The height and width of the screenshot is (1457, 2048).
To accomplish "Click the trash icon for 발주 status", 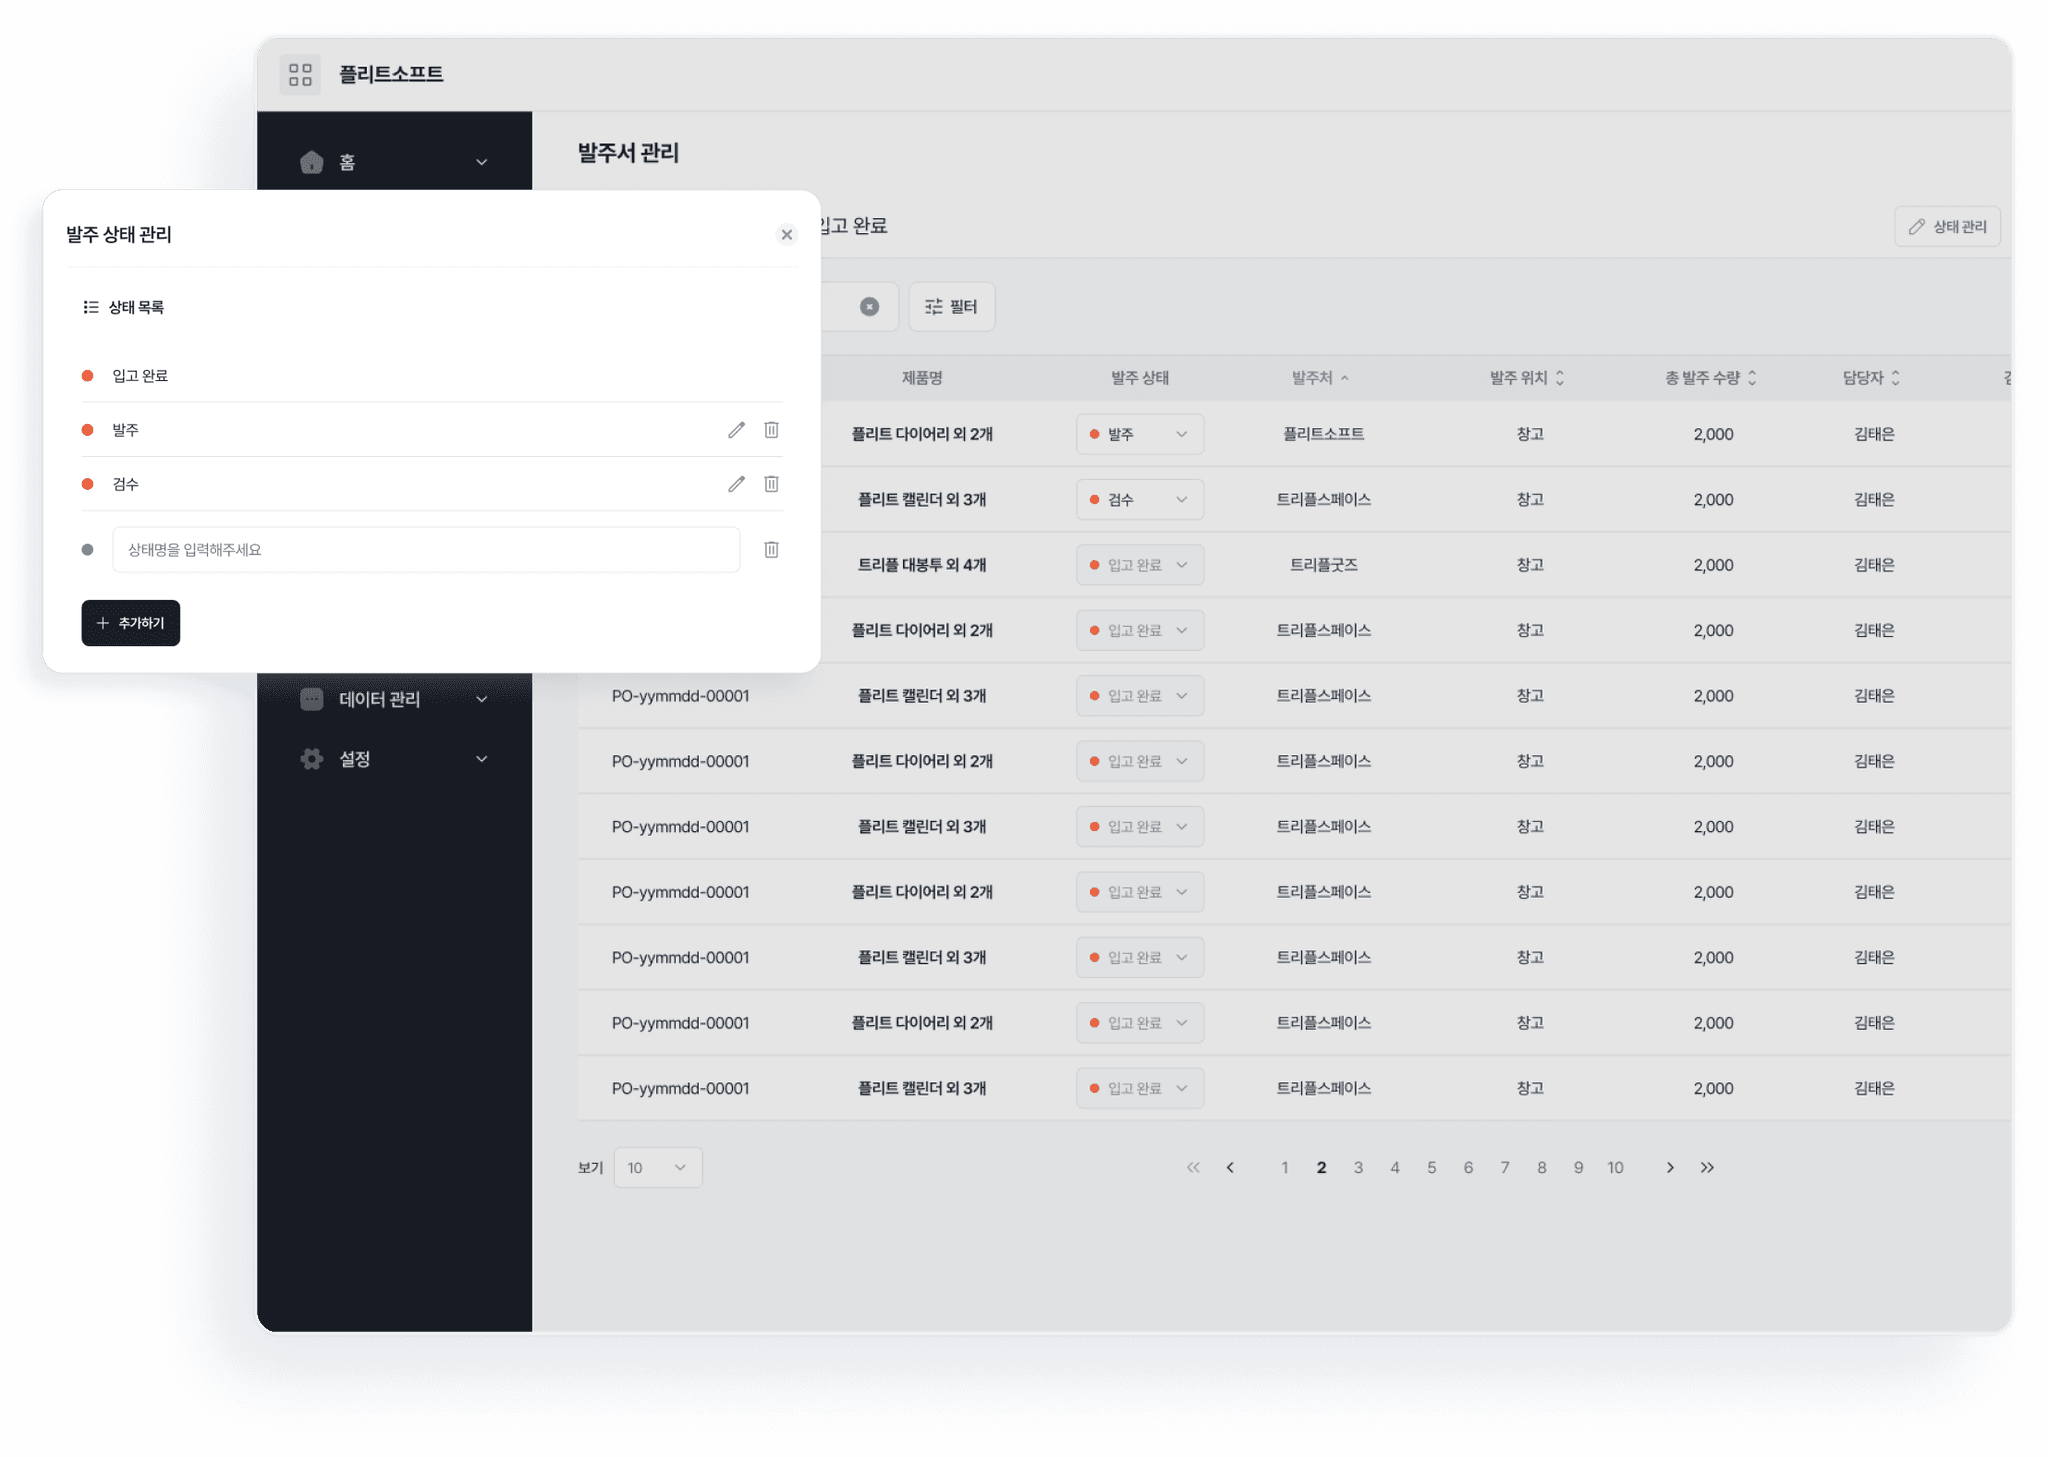I will pyautogui.click(x=771, y=430).
